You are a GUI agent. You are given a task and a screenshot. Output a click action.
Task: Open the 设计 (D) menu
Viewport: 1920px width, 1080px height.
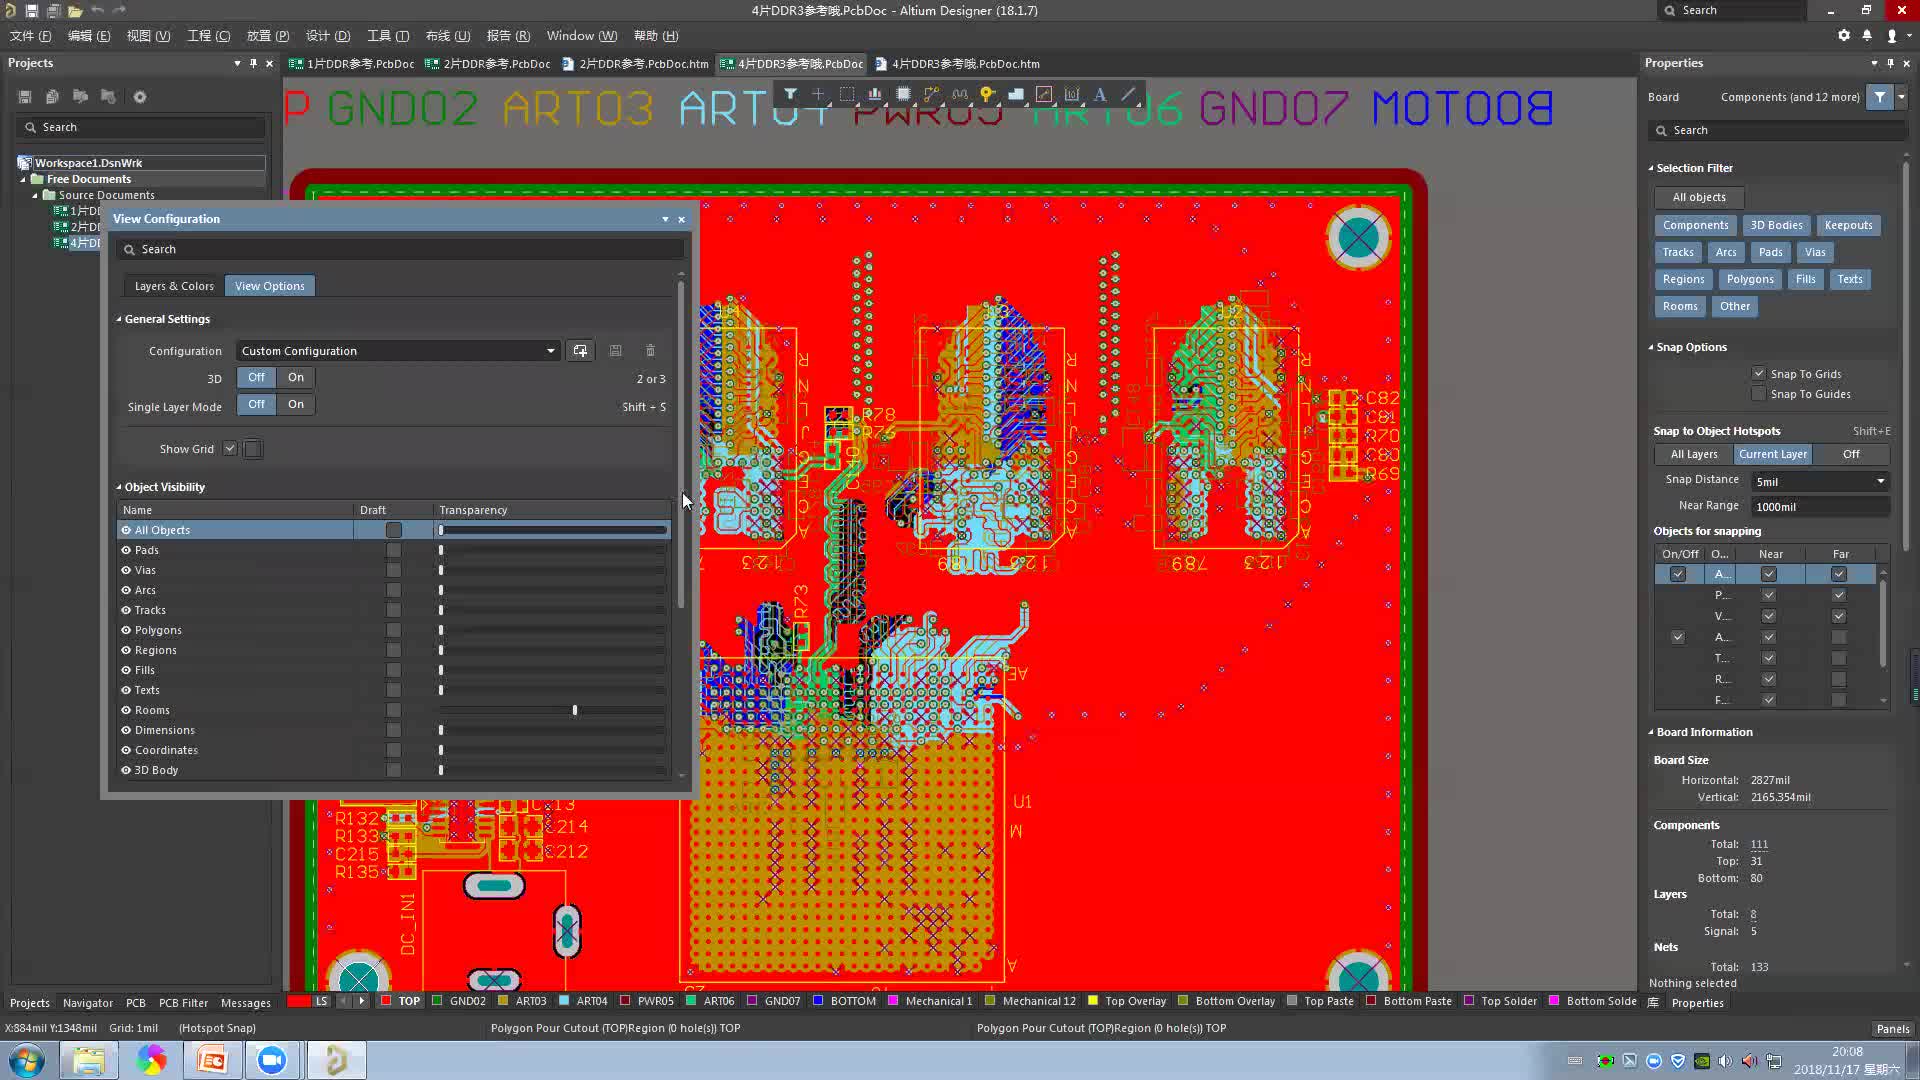coord(327,35)
